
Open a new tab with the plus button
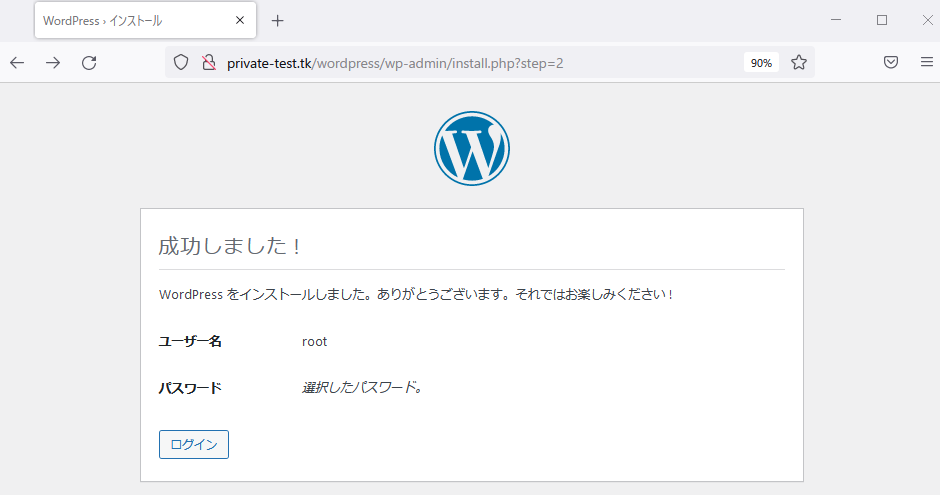(277, 21)
